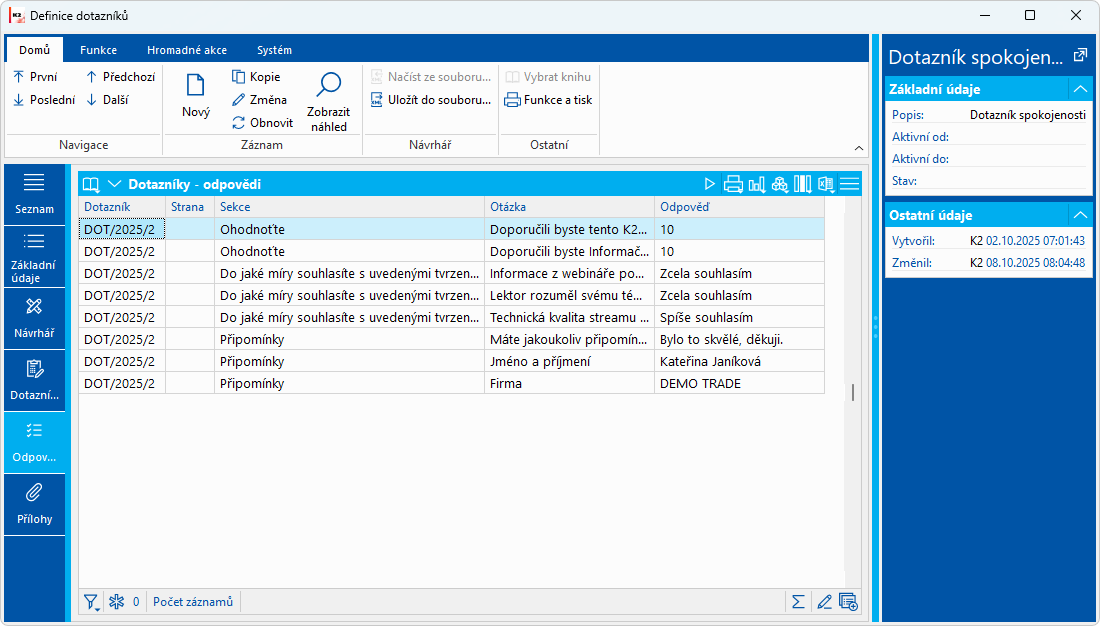The image size is (1100, 626).
Task: Click the Vytvořil timestamp 02.10.2025 07:01:43
Action: point(1035,241)
